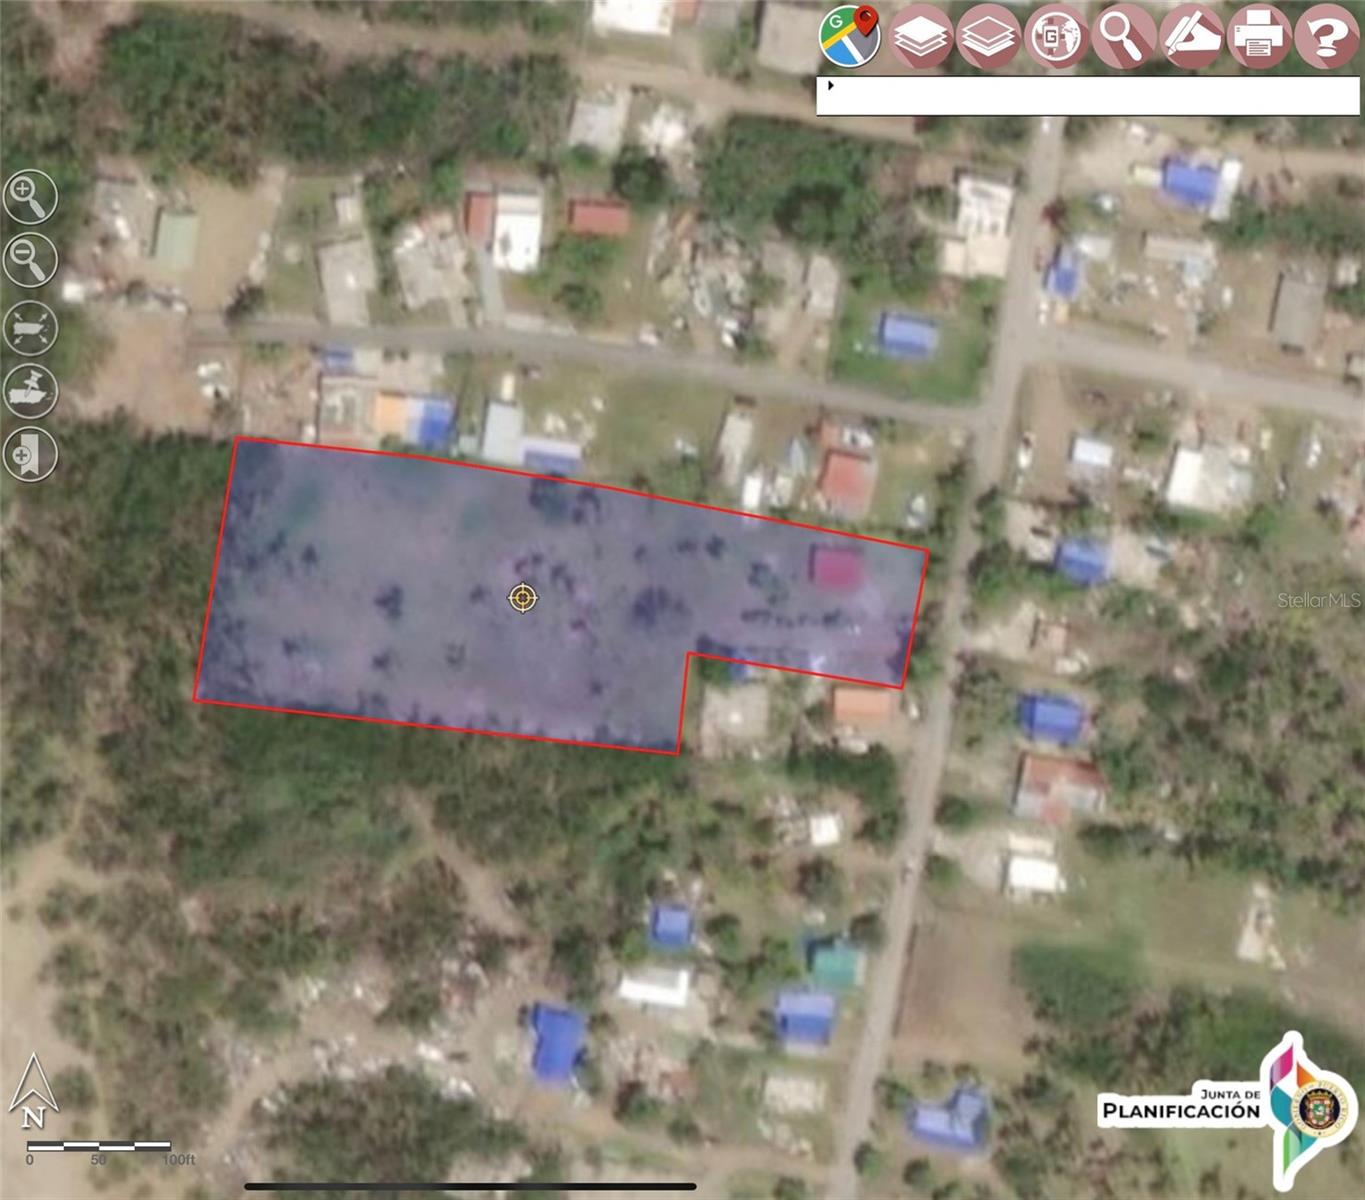Zoom out using the minus magnifier
Image resolution: width=1365 pixels, height=1200 pixels.
[30, 260]
